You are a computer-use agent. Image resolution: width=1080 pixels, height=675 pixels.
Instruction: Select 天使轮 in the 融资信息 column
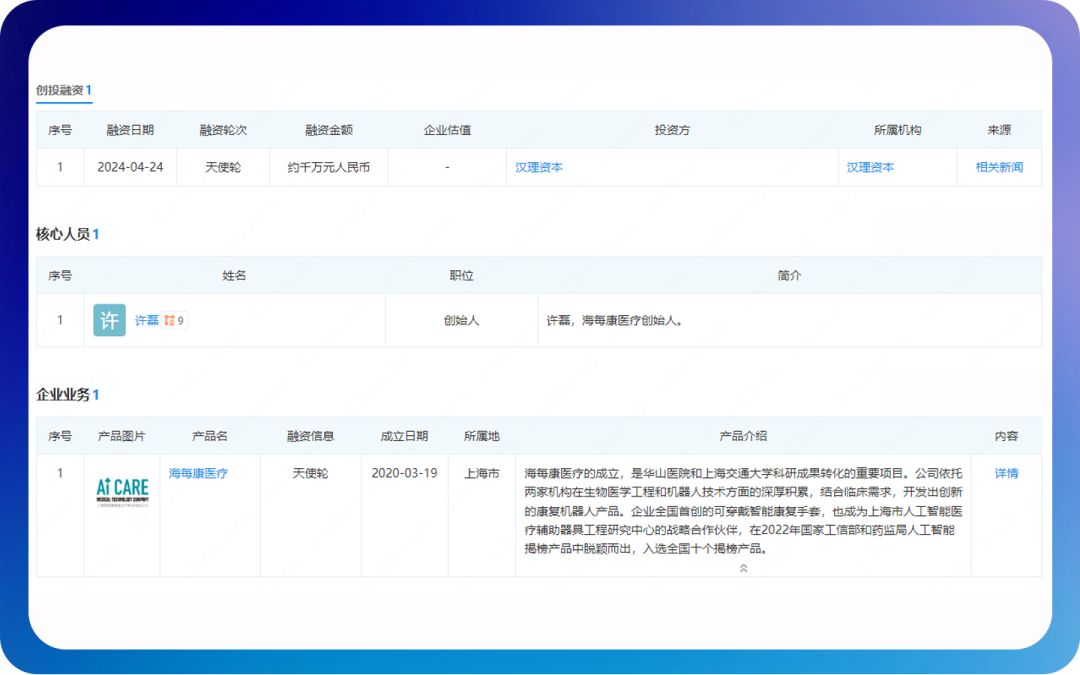pos(311,473)
